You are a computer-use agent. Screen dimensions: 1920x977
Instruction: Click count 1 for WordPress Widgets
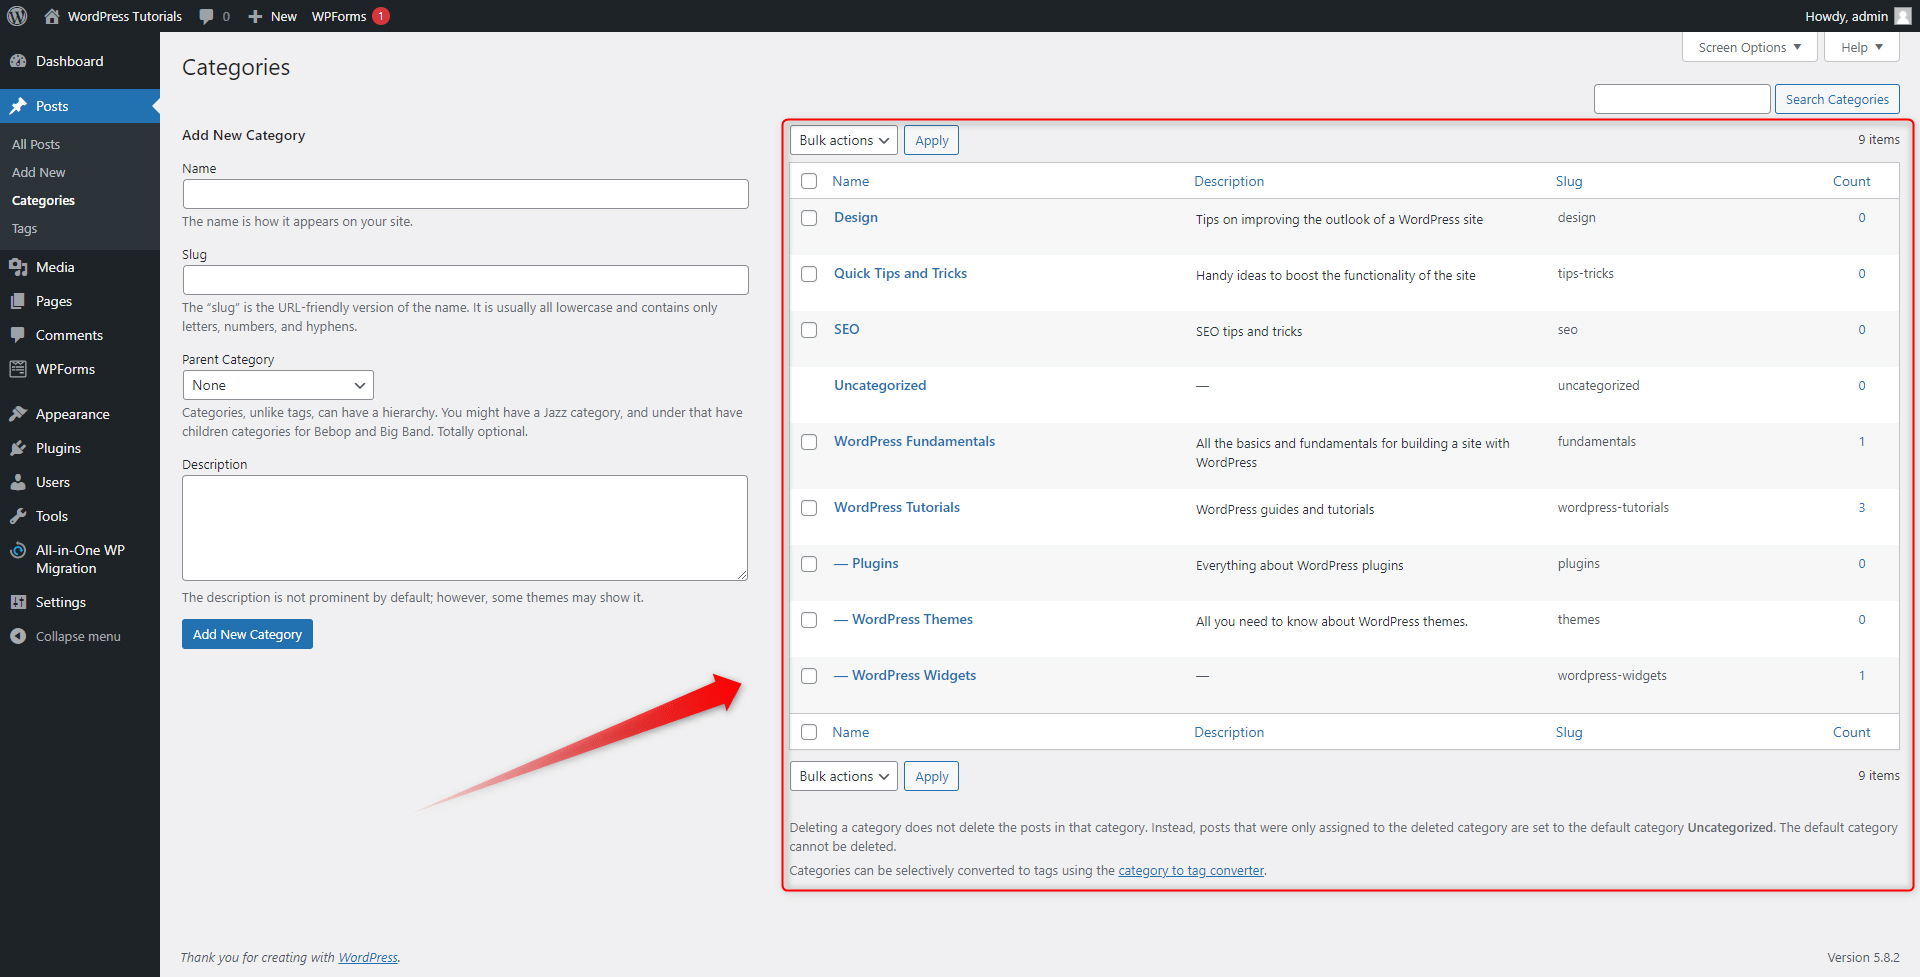point(1862,676)
